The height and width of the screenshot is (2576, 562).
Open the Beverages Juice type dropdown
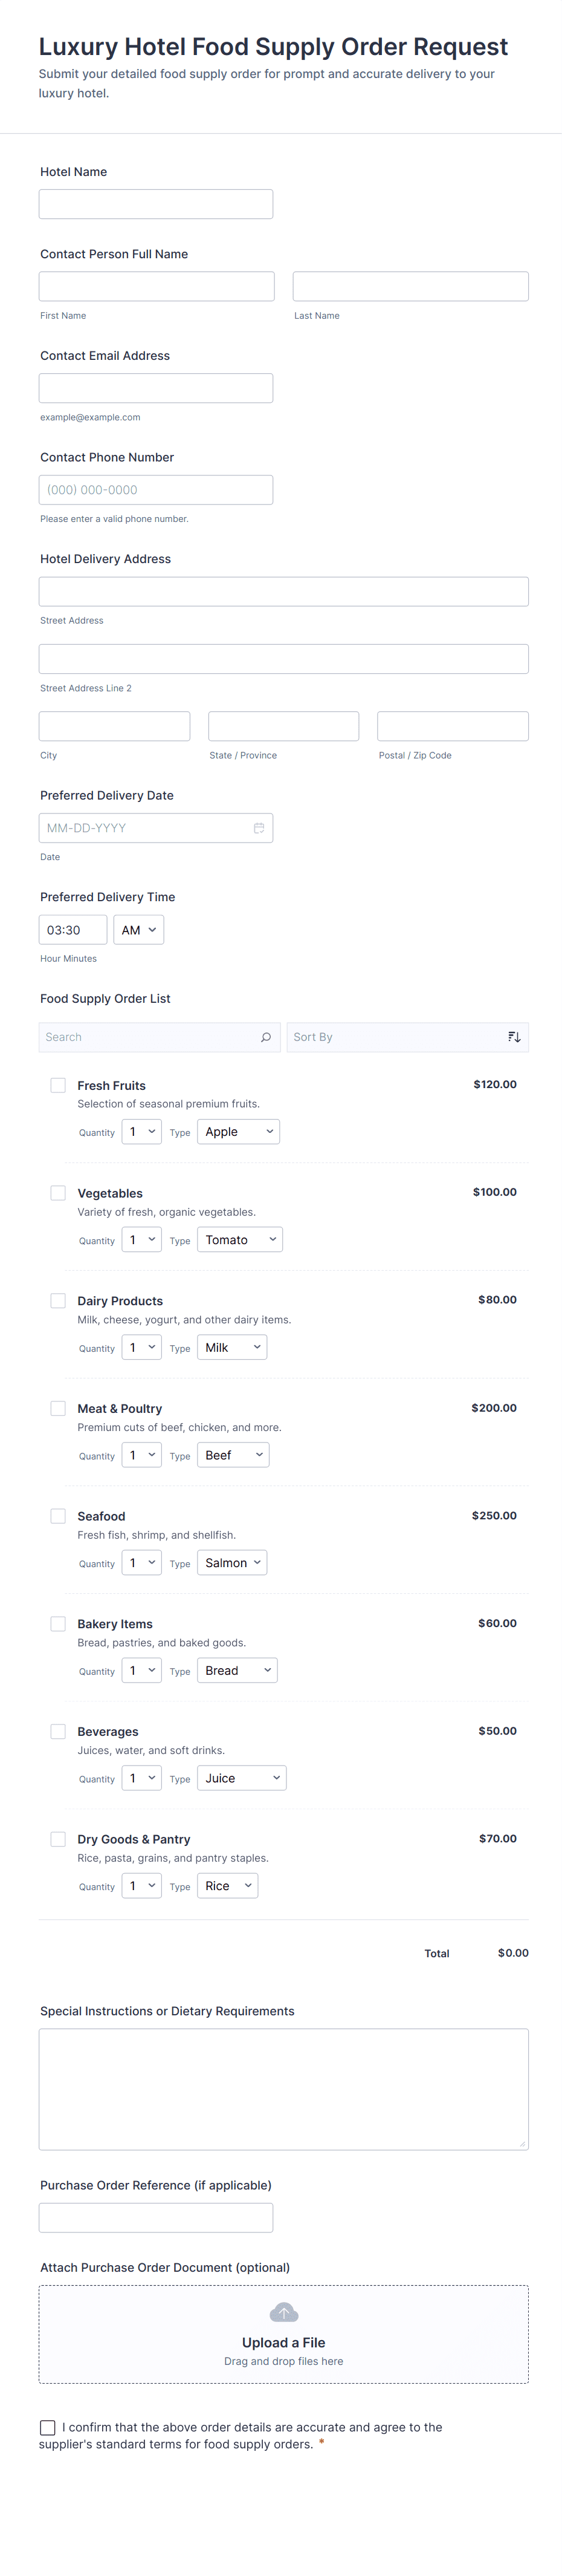pyautogui.click(x=241, y=1778)
